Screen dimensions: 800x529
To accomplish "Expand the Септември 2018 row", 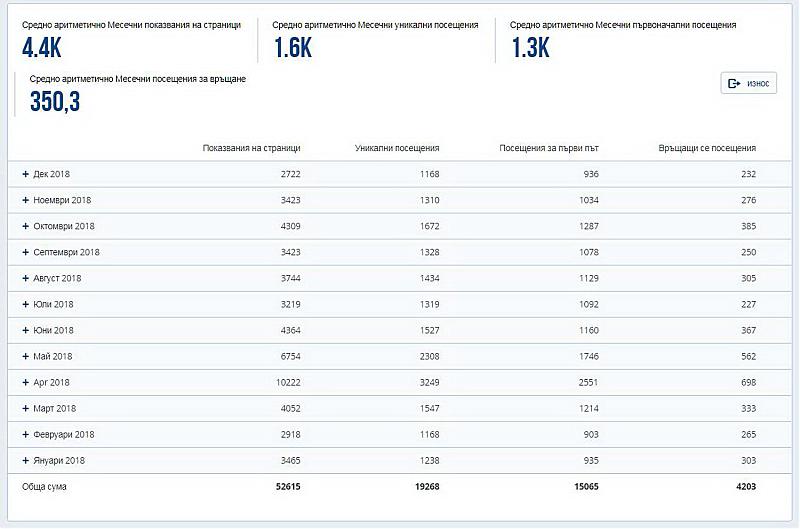I will tap(26, 252).
